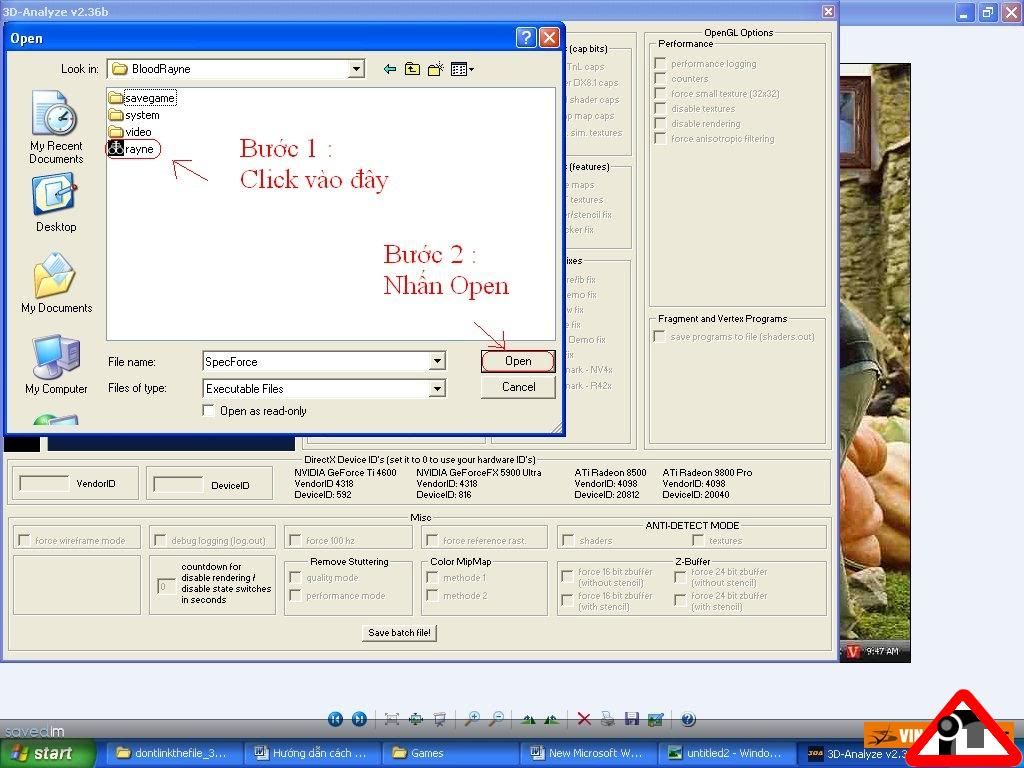1024x768 pixels.
Task: Enable force wireframe mode
Action: [x=24, y=540]
